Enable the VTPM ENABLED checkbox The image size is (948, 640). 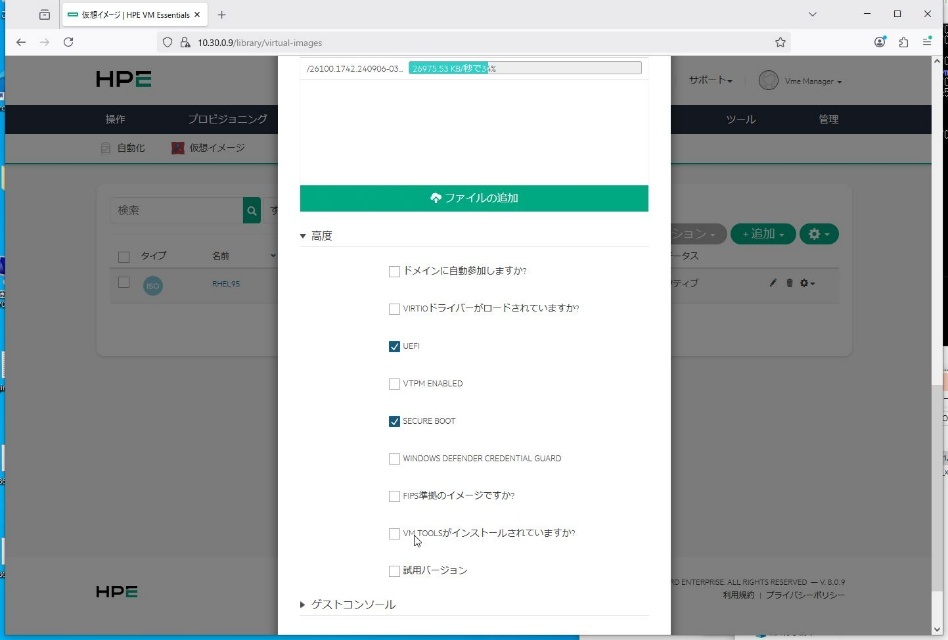coord(394,384)
